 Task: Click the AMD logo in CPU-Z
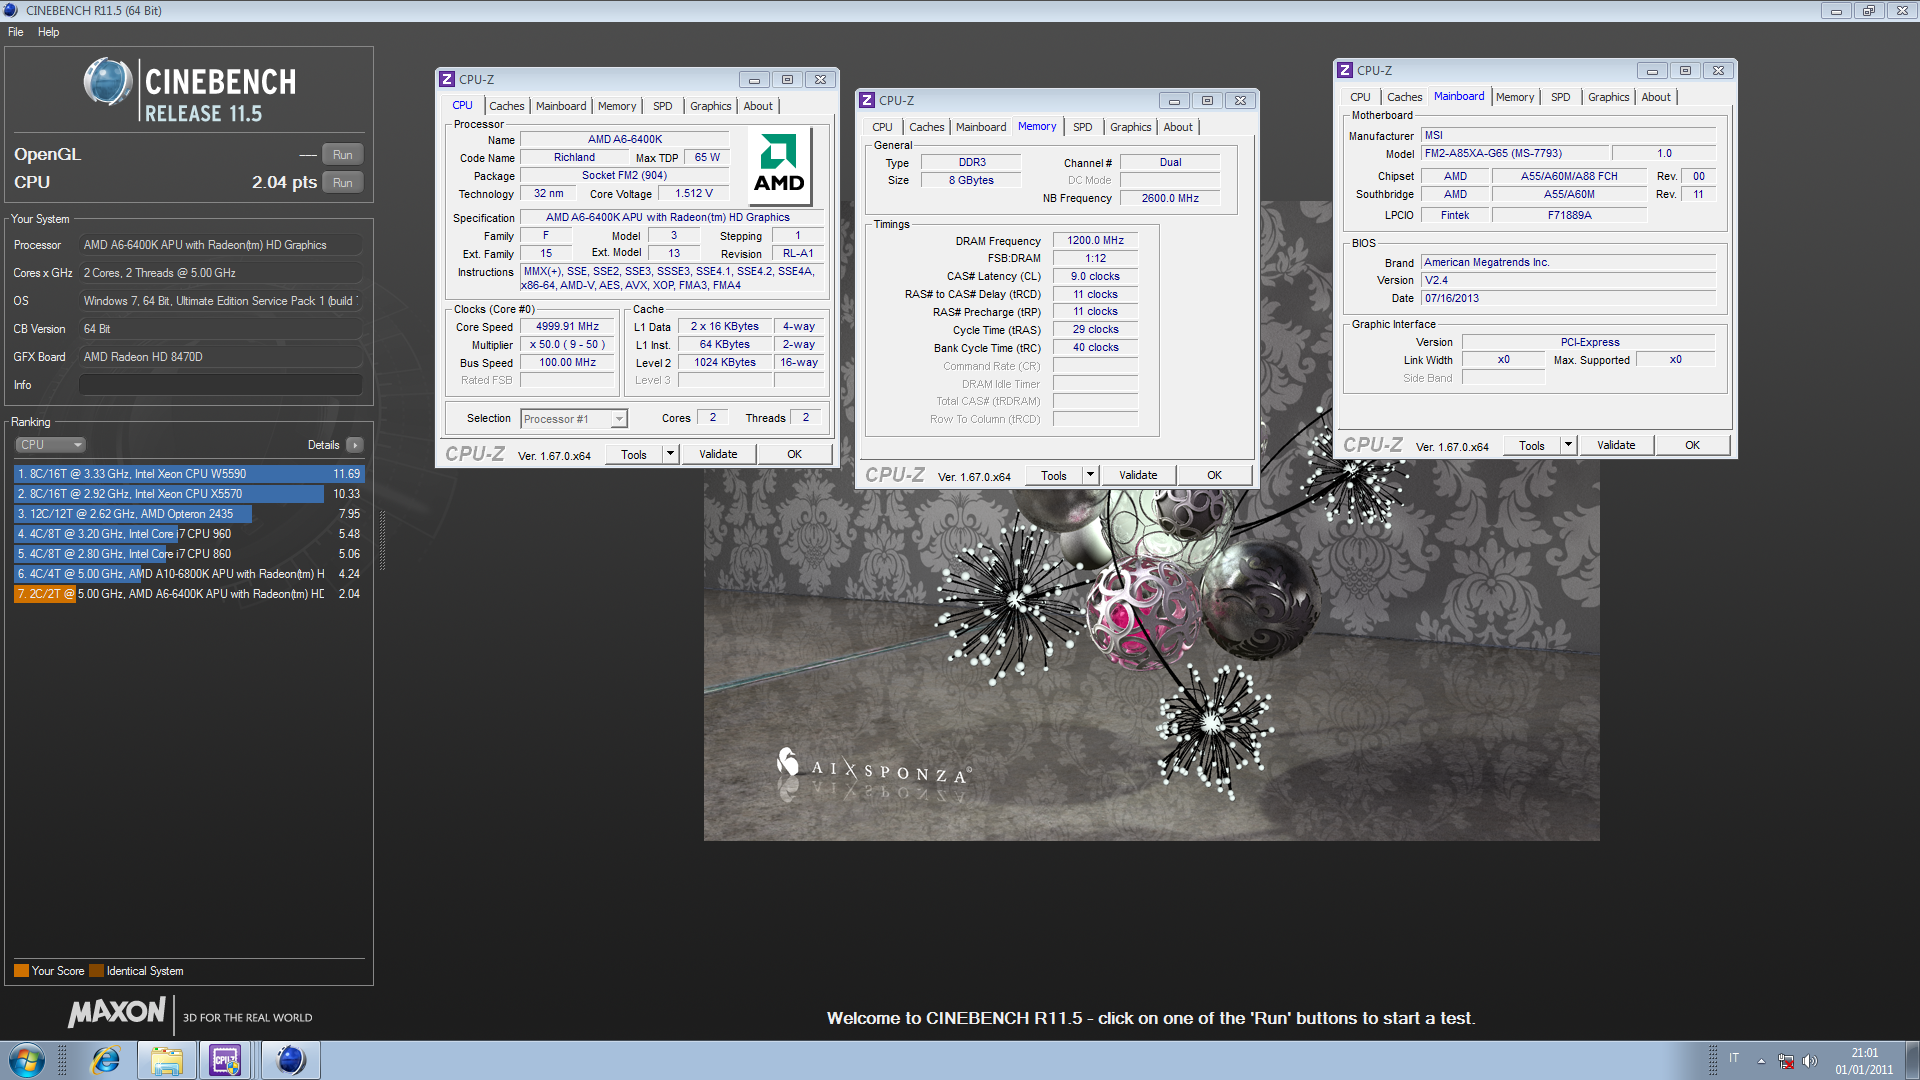(x=779, y=165)
